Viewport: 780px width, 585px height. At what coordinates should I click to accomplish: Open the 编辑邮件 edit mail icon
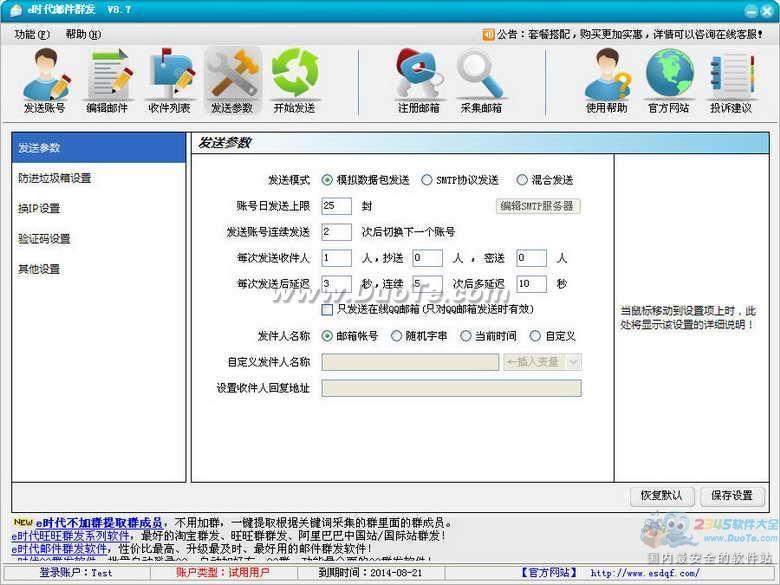[107, 81]
